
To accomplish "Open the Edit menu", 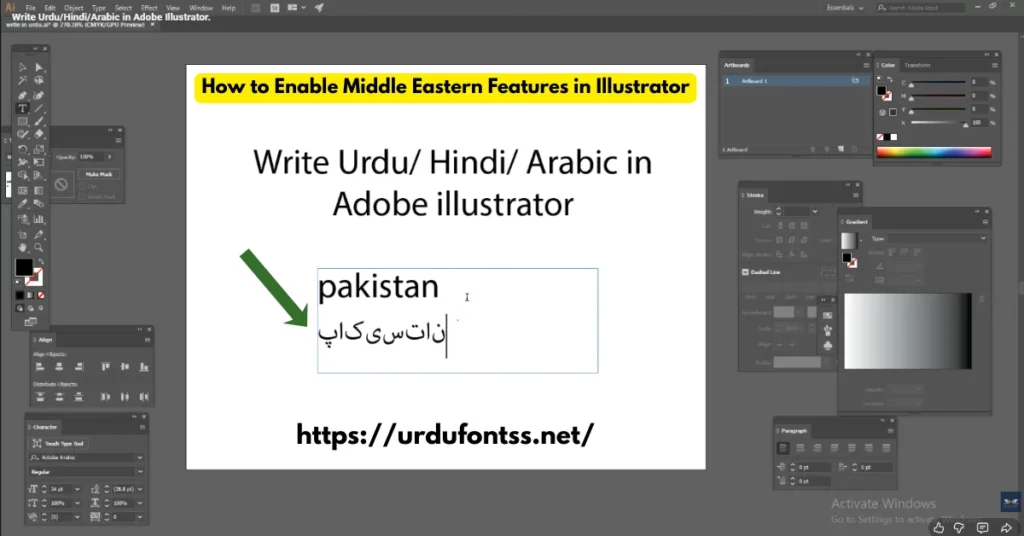I will [x=50, y=8].
